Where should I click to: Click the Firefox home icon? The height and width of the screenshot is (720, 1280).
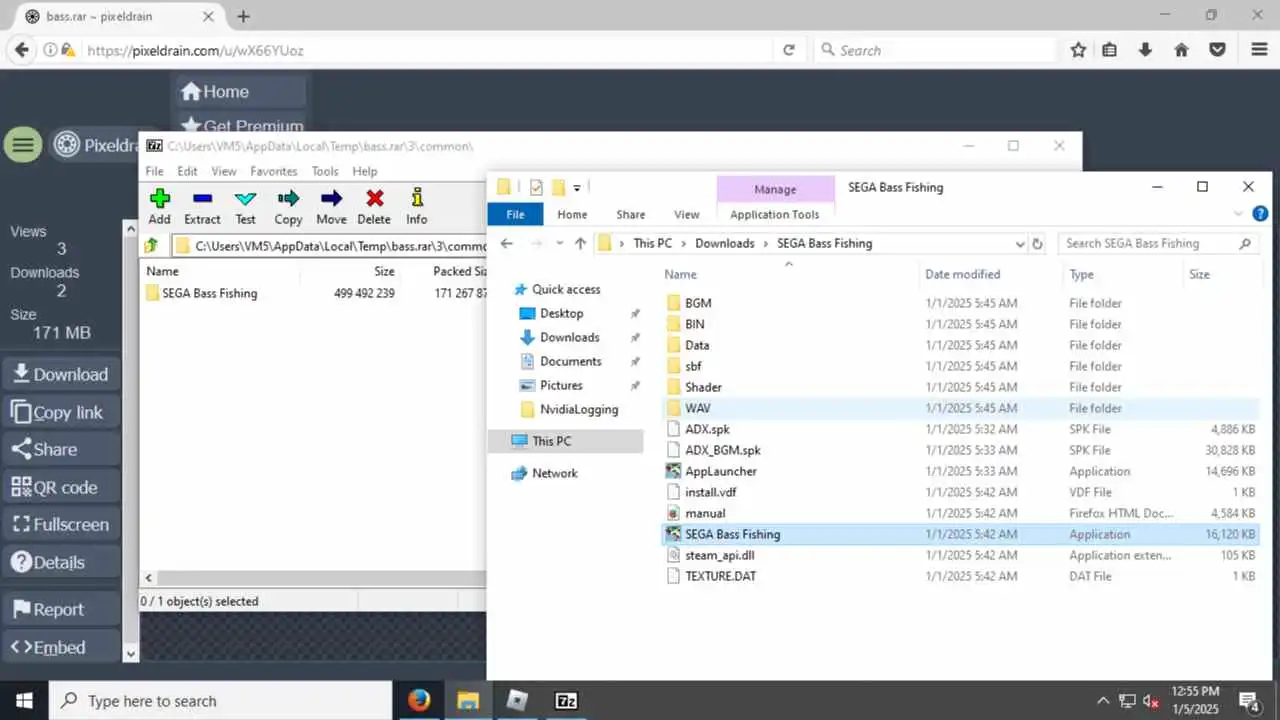click(1181, 50)
